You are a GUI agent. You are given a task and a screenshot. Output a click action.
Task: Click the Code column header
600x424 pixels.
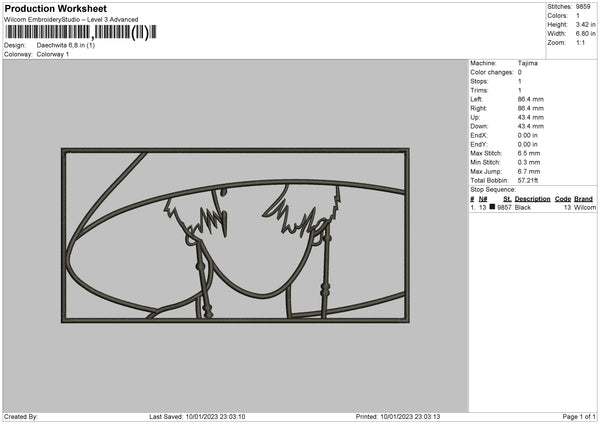click(x=563, y=199)
